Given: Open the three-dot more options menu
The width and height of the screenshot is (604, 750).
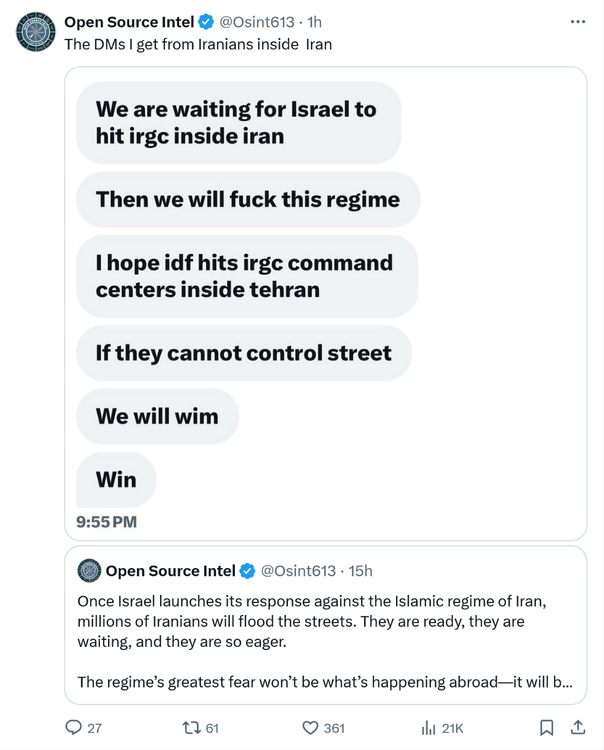Looking at the screenshot, I should (578, 21).
